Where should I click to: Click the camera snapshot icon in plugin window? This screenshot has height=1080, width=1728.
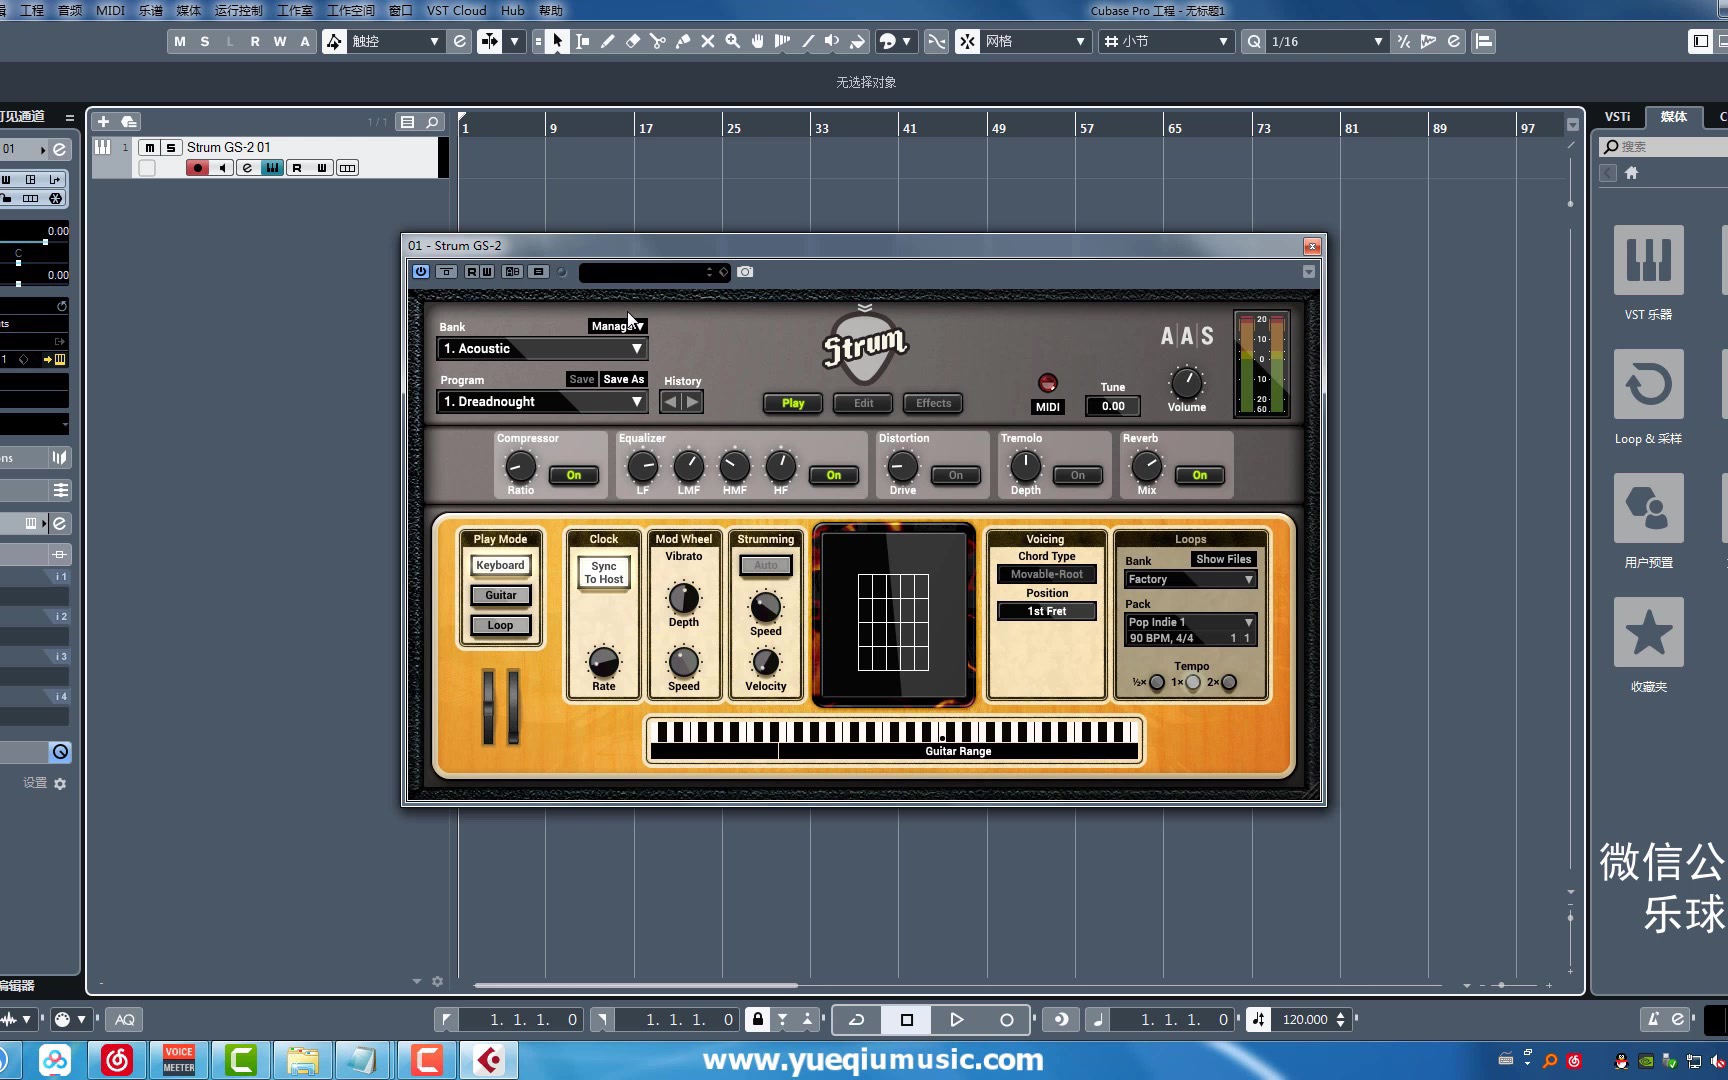tap(745, 272)
